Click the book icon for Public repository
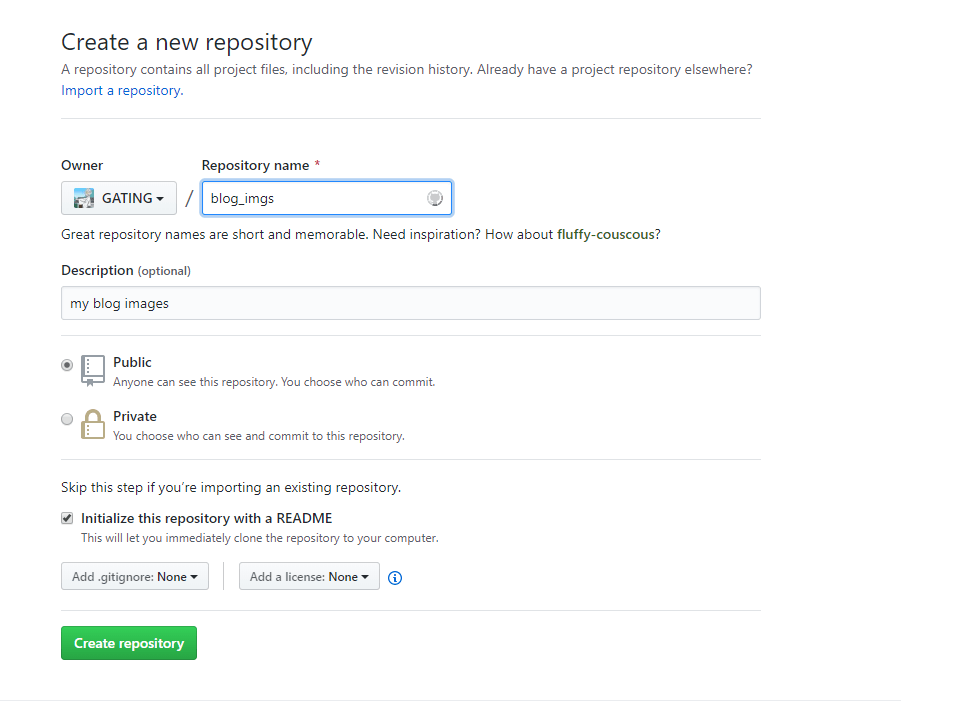 click(92, 370)
